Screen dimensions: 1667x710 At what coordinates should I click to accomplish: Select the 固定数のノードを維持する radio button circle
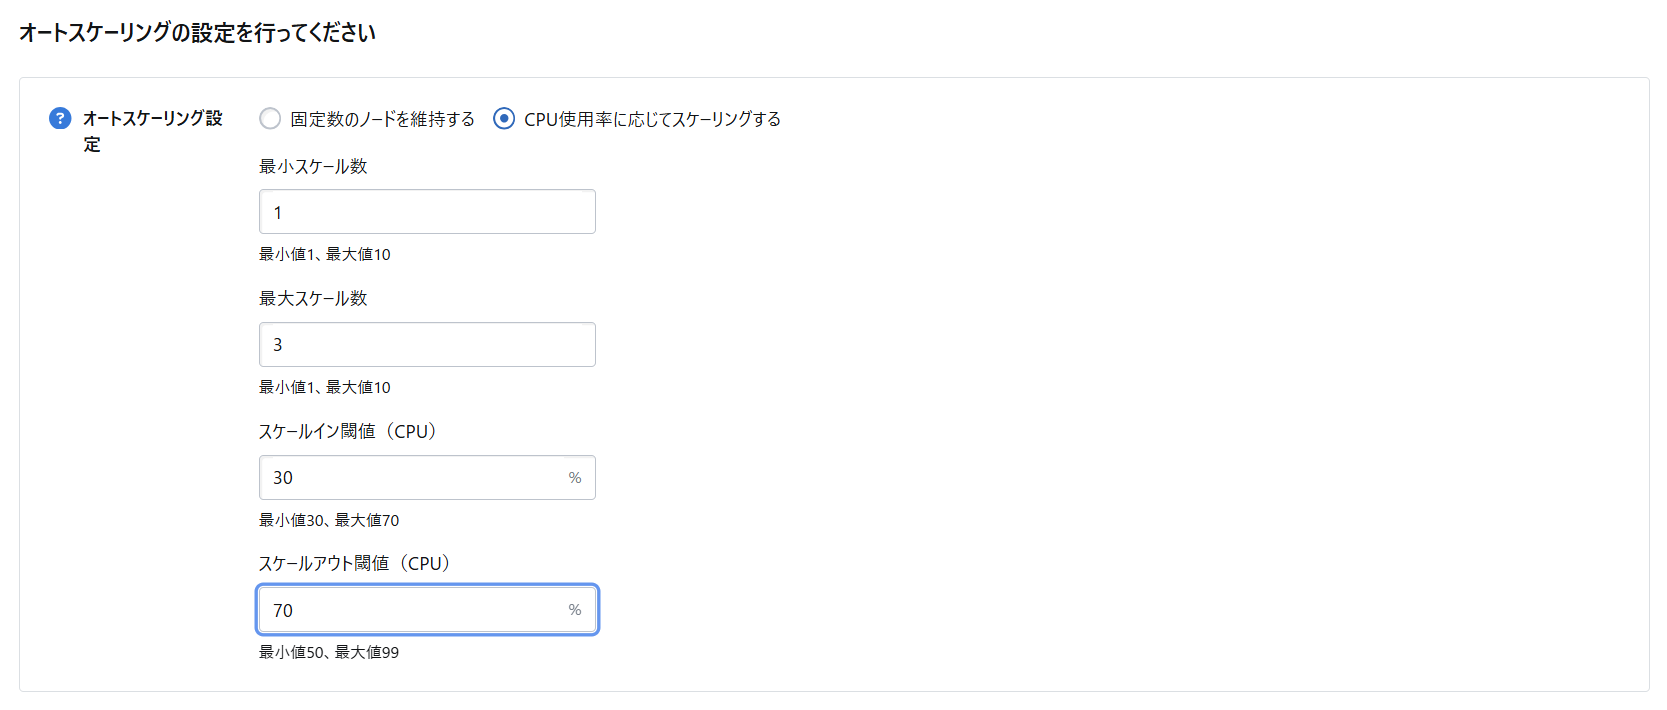270,119
